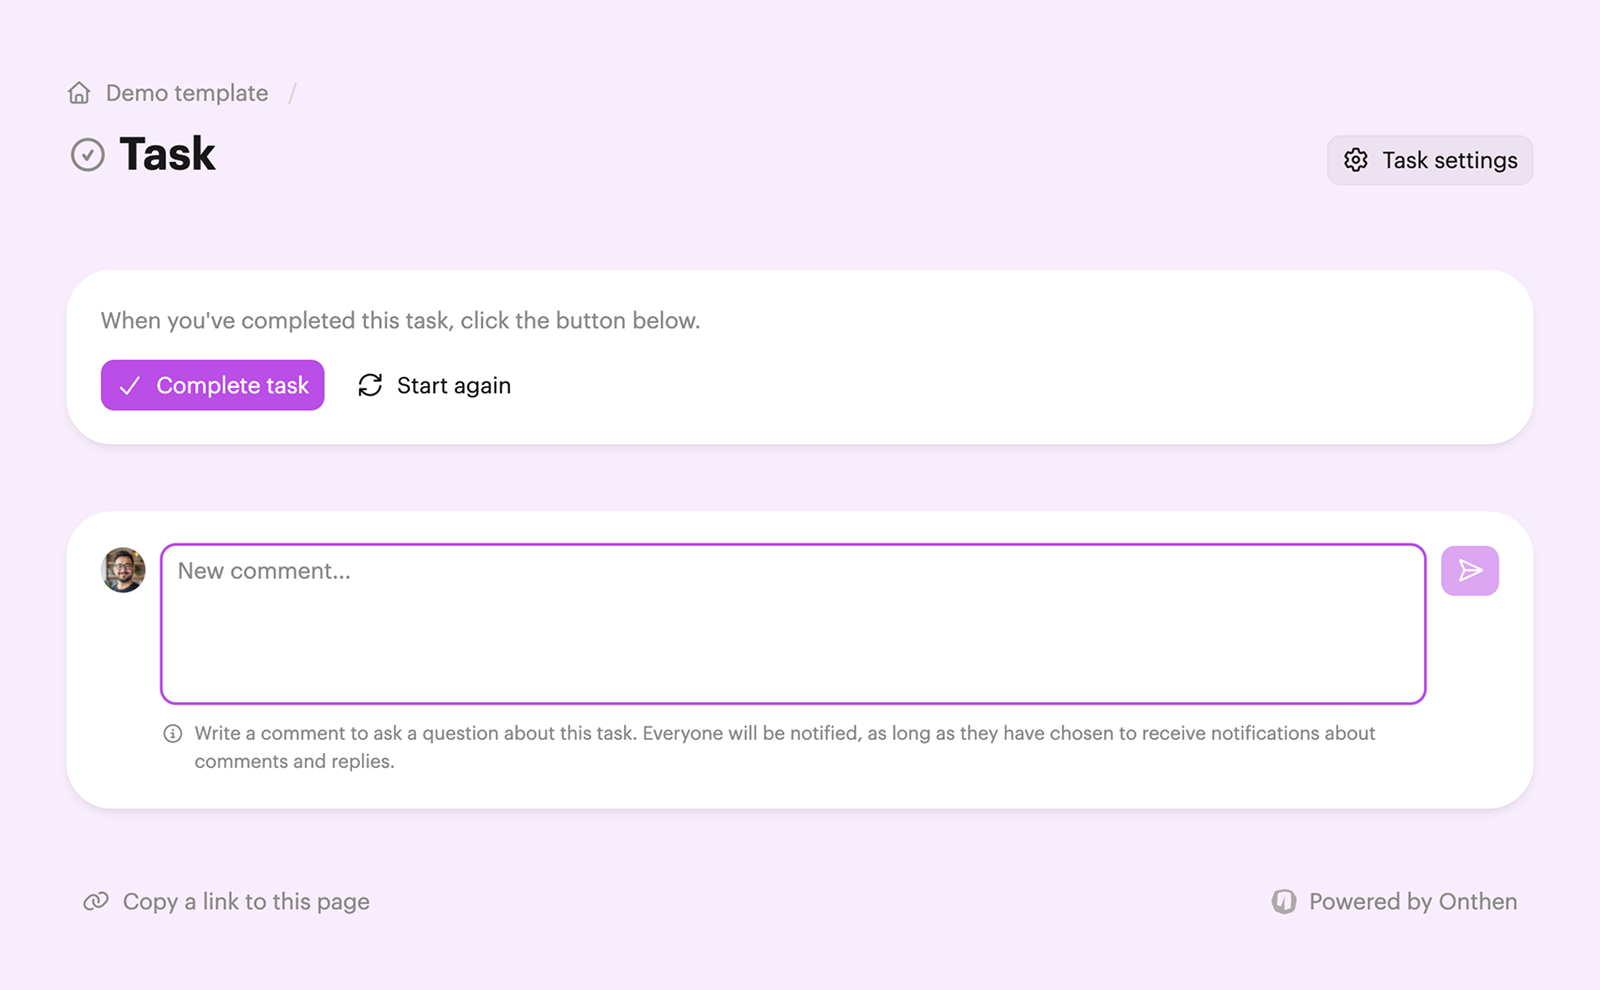Click the circular arrows restart icon
Screen dimensions: 1600x990
370,386
